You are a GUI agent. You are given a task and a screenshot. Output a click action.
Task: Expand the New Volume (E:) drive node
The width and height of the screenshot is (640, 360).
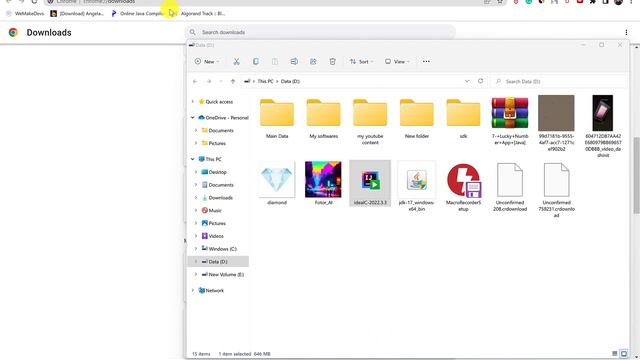(x=196, y=274)
